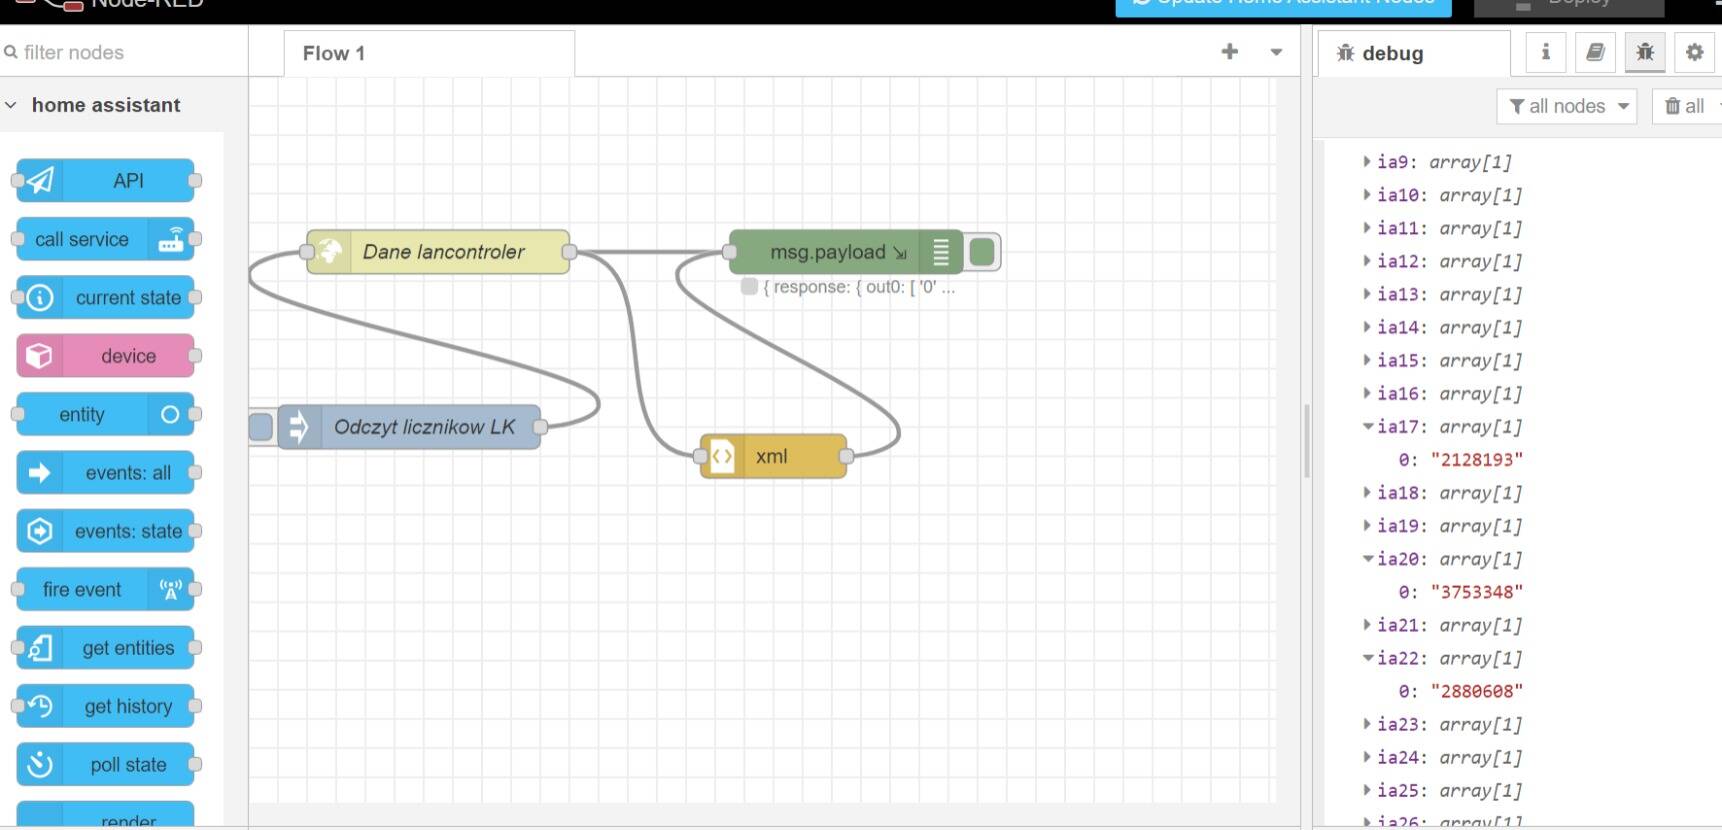Select the Odczyt licznikow LK inject node

click(x=409, y=427)
